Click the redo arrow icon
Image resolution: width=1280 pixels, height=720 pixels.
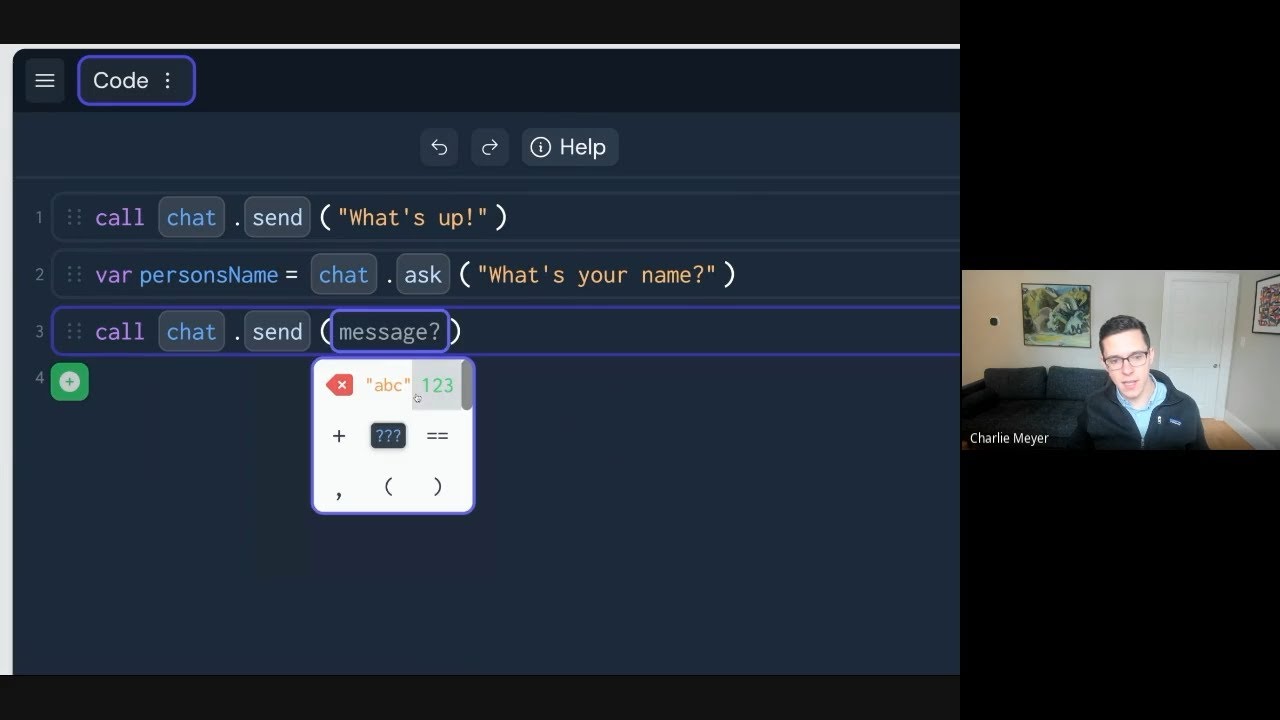(x=489, y=147)
